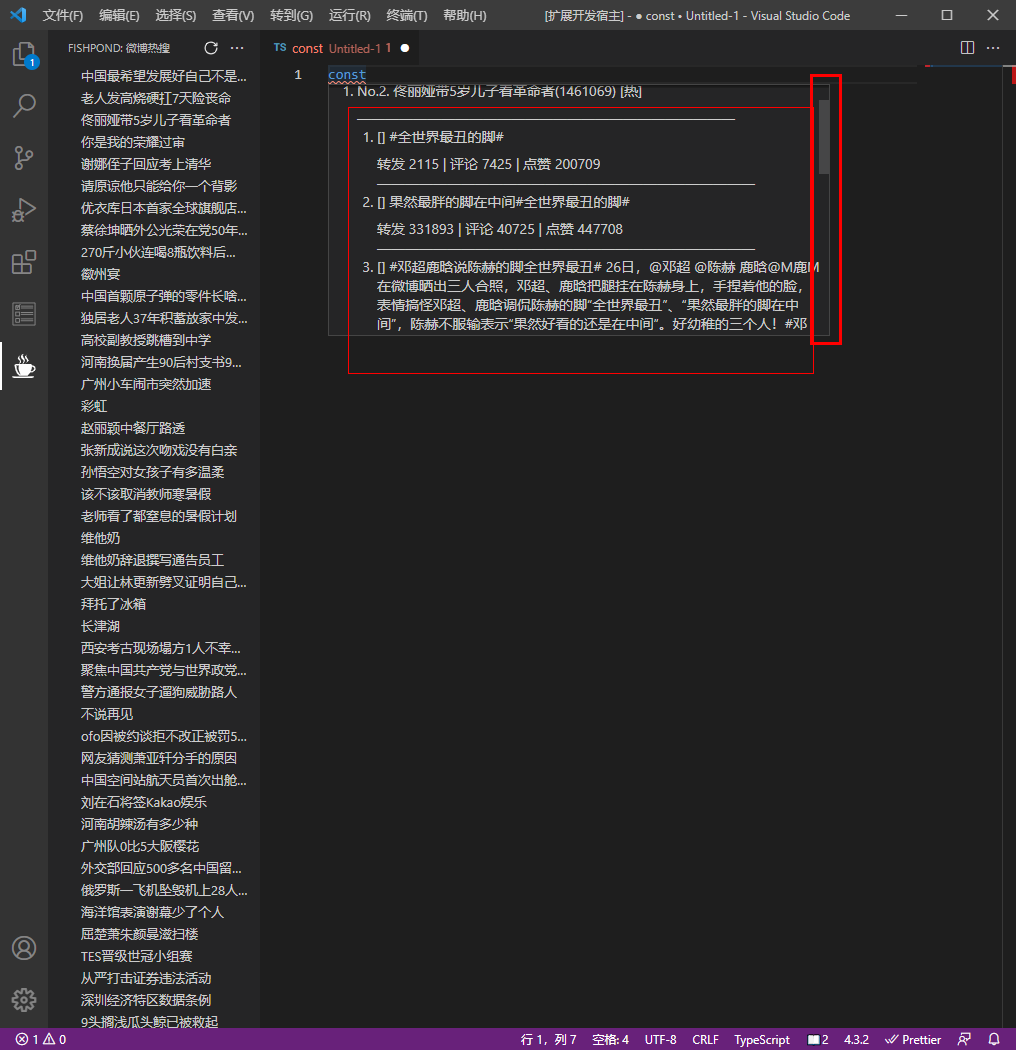Click the VS Code logo icon
This screenshot has width=1016, height=1050.
pos(18,15)
